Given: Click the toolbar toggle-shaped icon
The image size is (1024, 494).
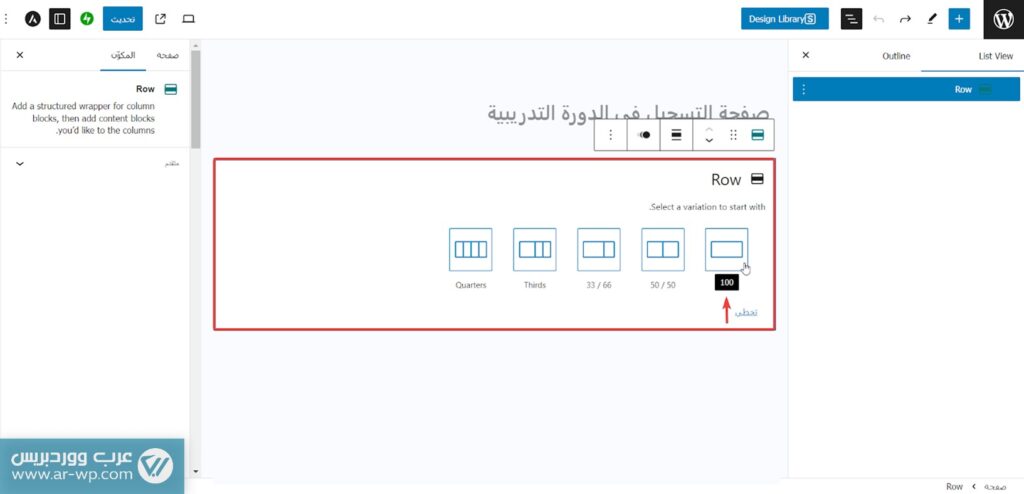Looking at the screenshot, I should pyautogui.click(x=644, y=135).
